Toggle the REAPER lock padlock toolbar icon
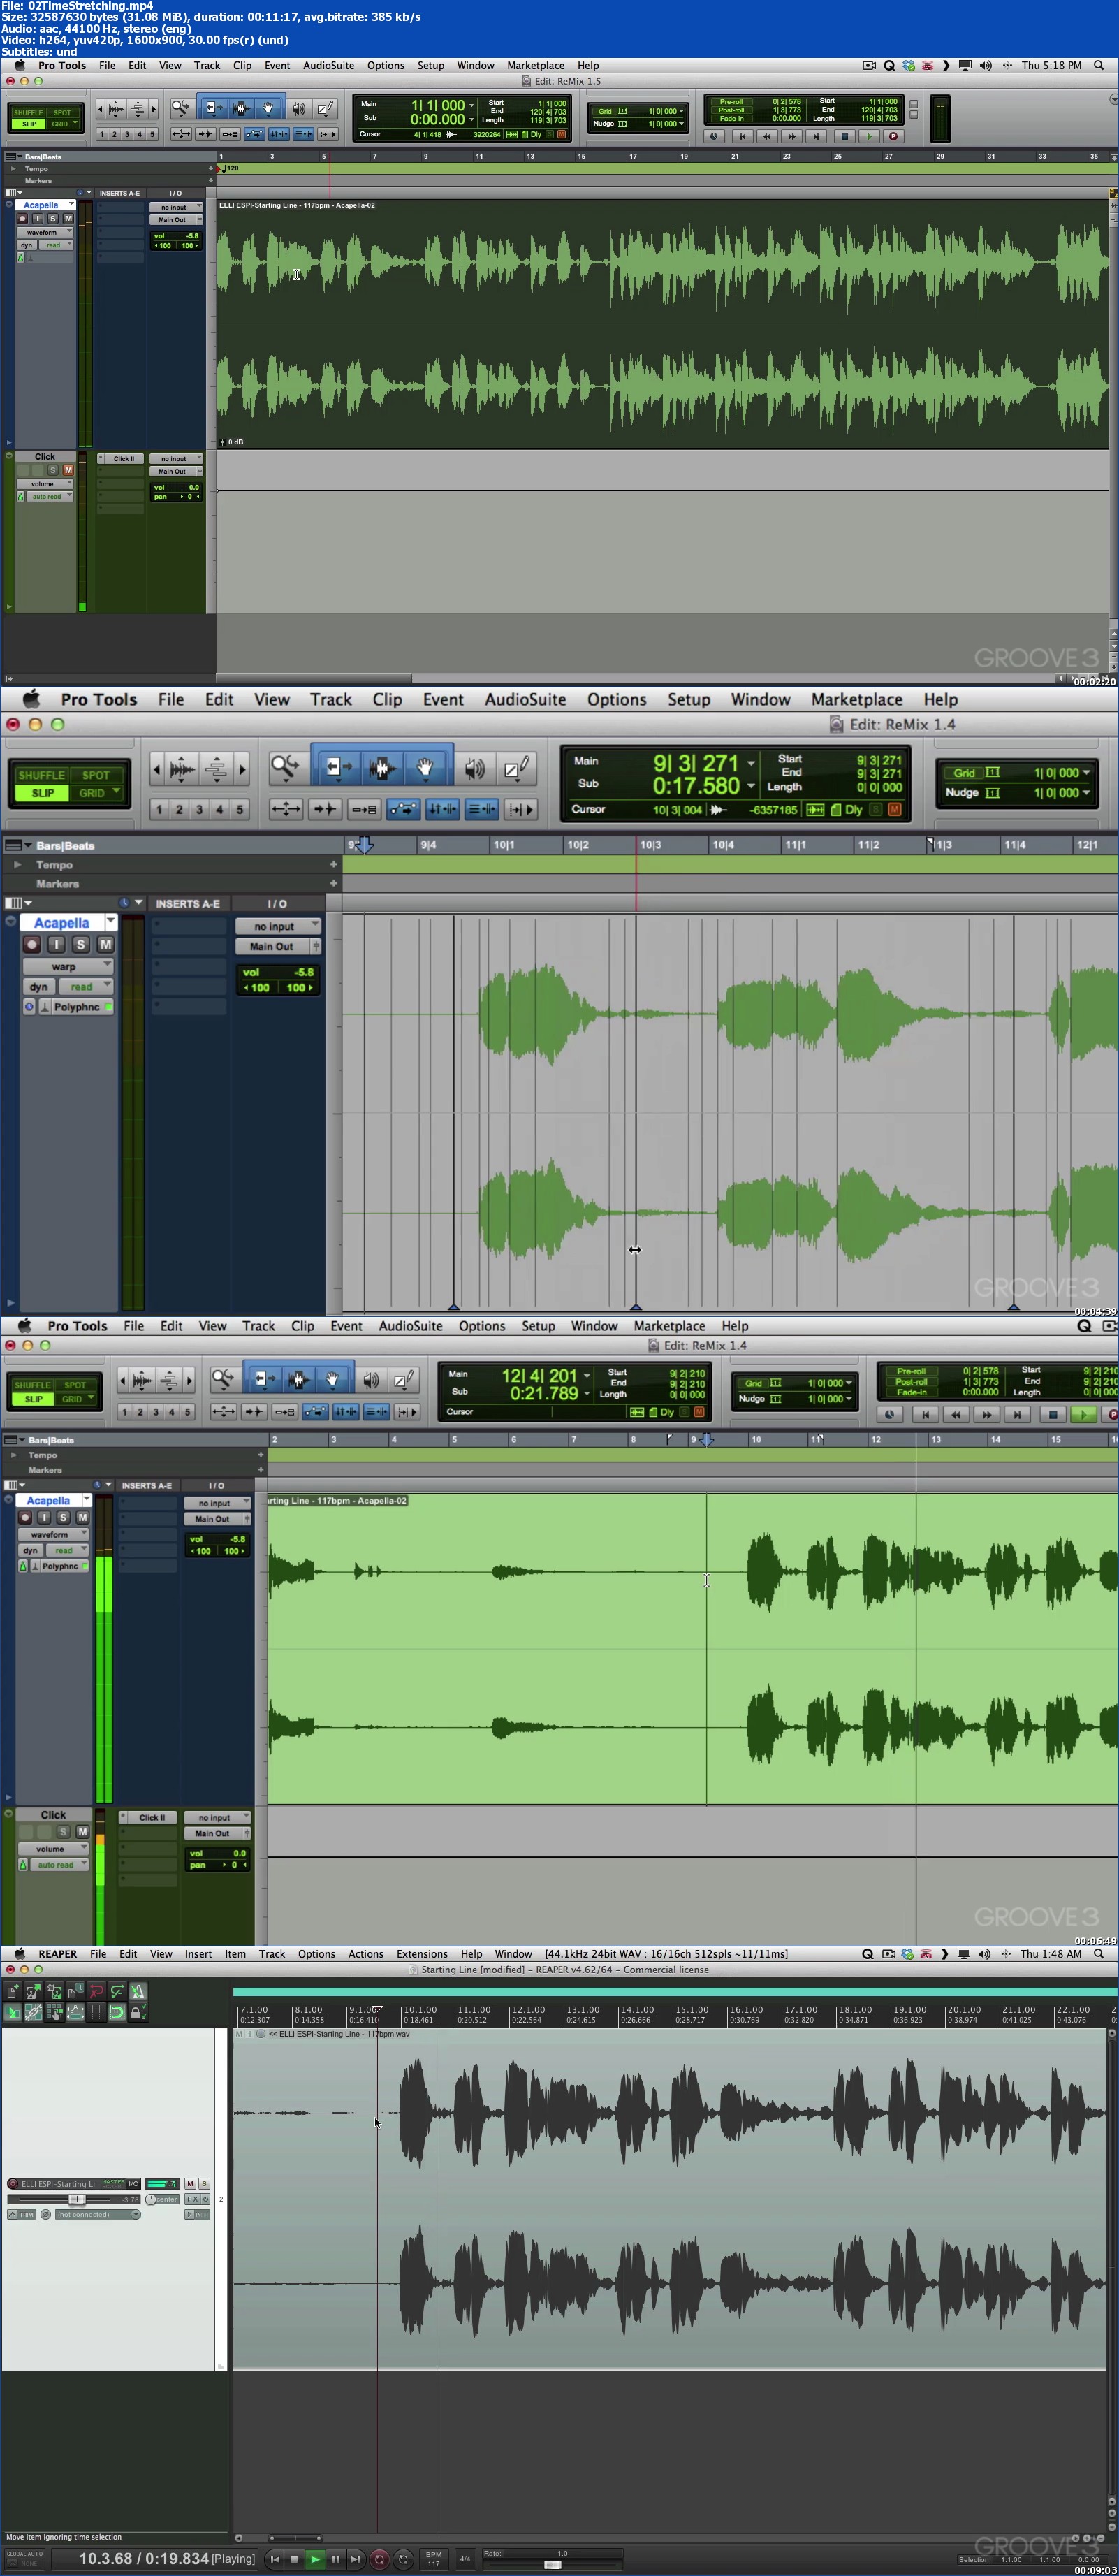This screenshot has width=1119, height=2576. coord(138,2013)
